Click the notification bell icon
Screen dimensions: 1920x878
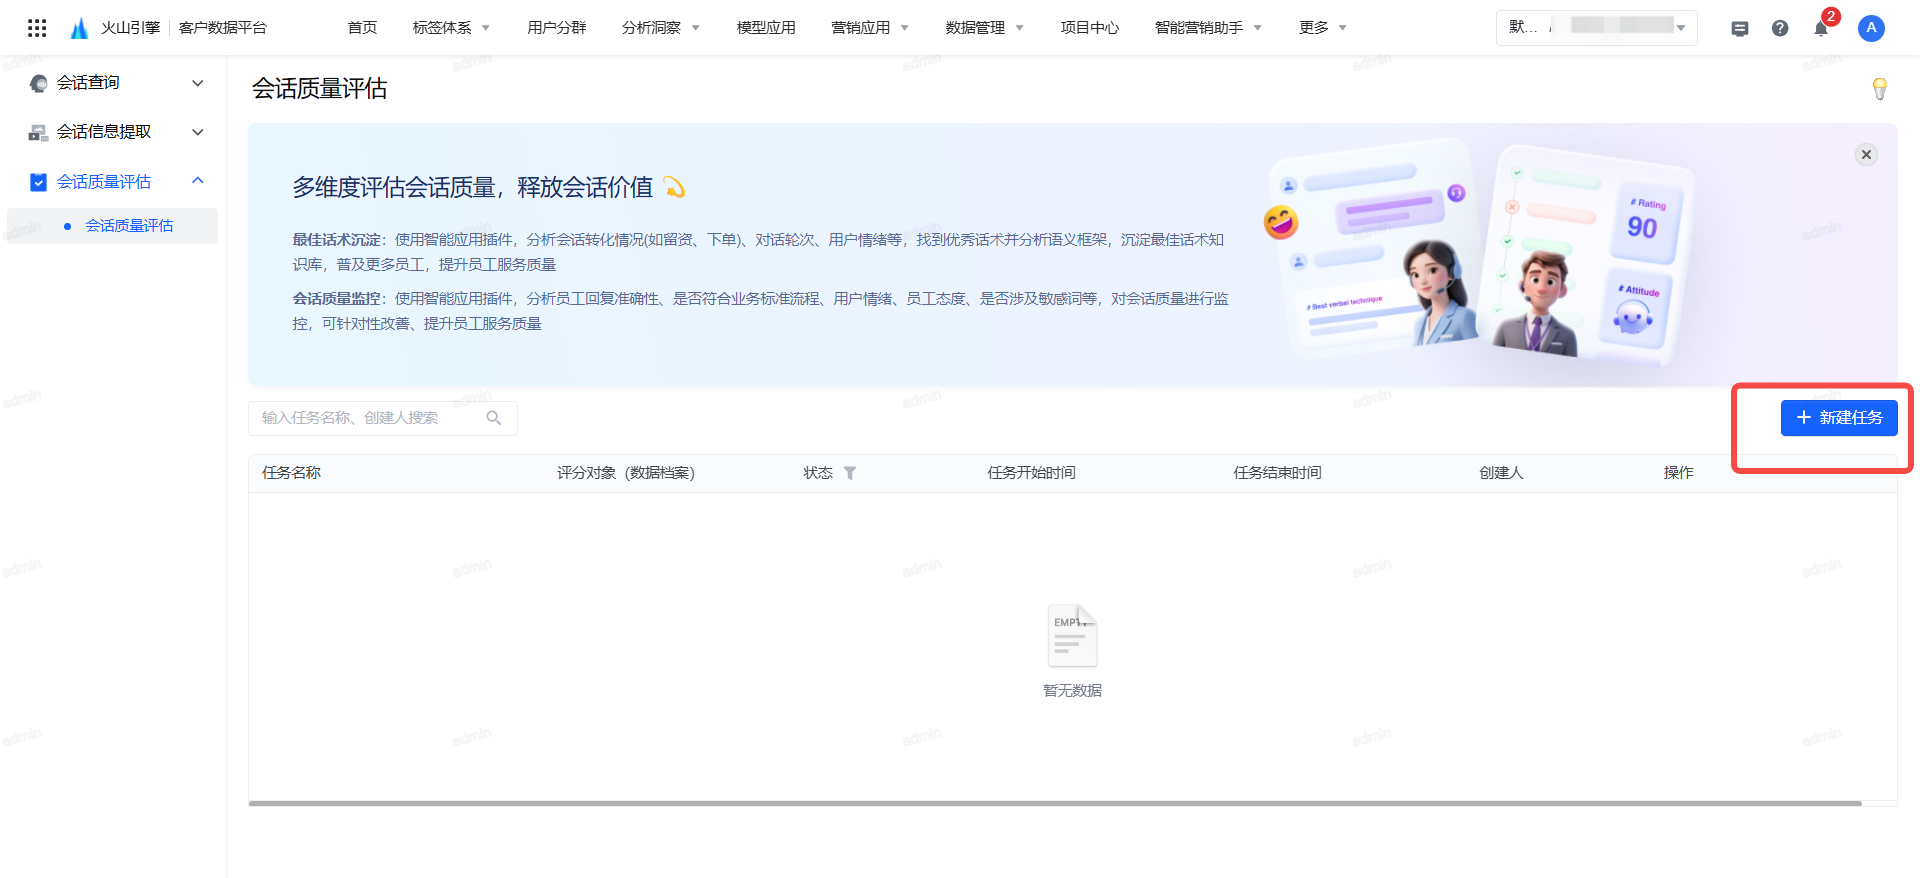1821,28
